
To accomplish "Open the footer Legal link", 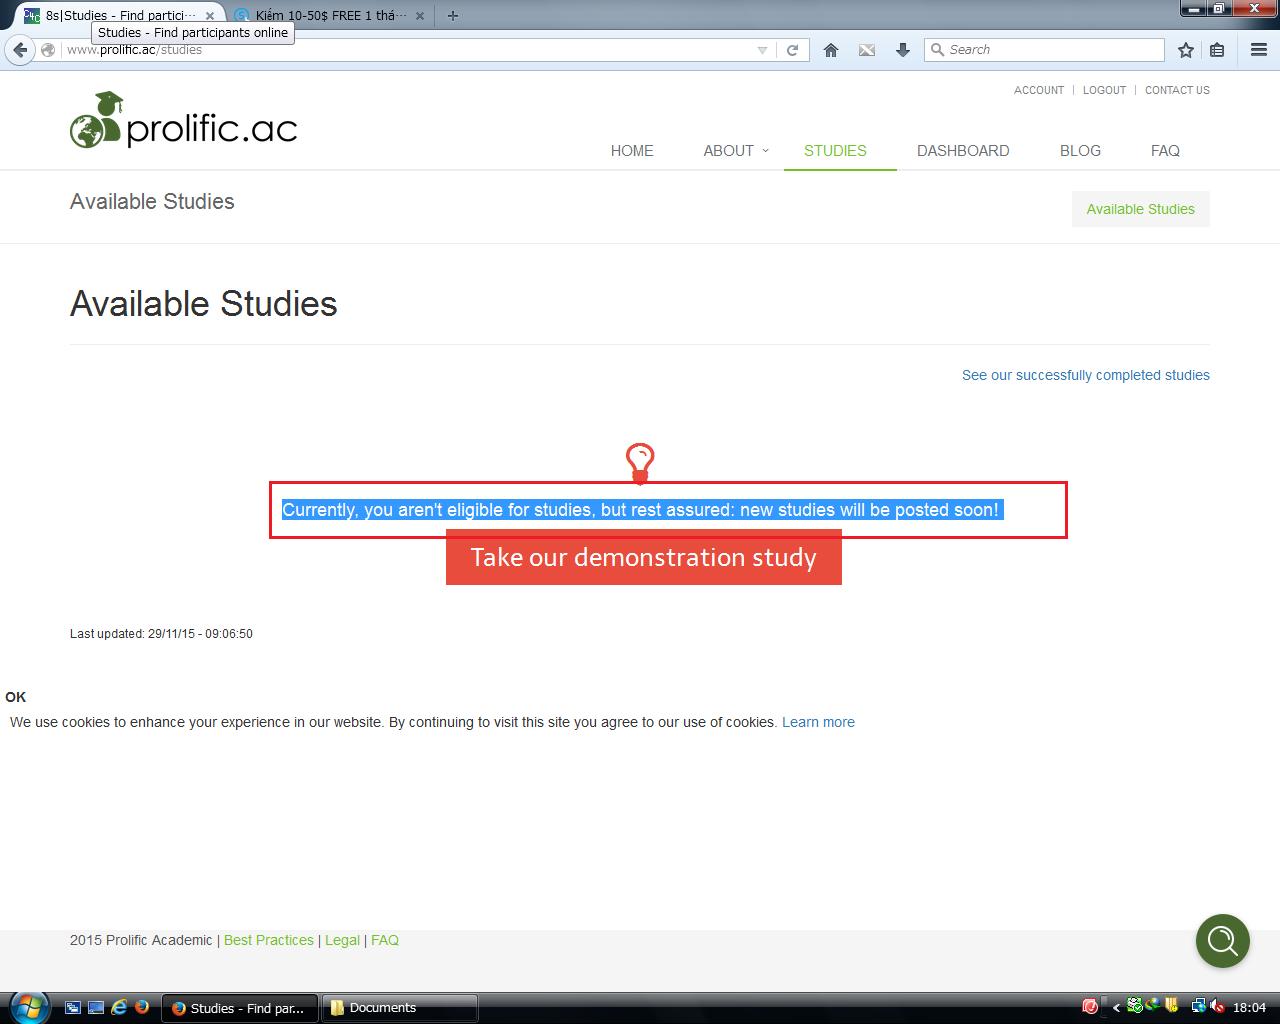I will [x=342, y=940].
